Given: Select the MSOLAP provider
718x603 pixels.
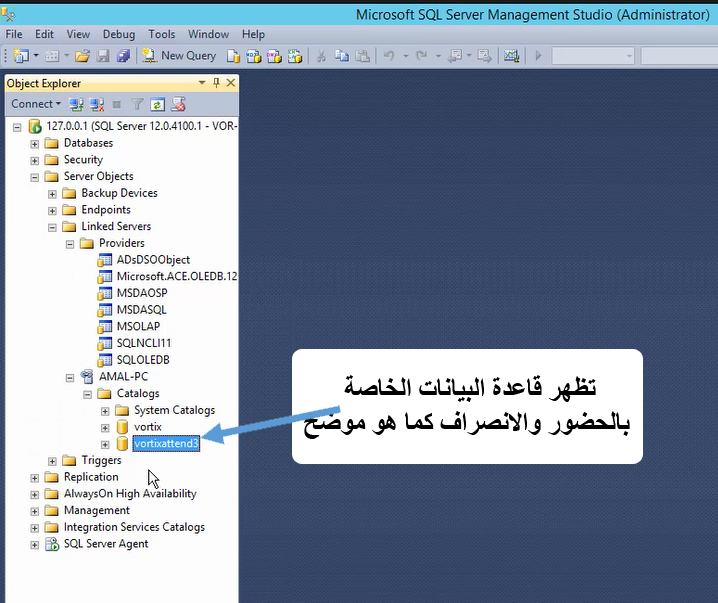Looking at the screenshot, I should pyautogui.click(x=138, y=326).
